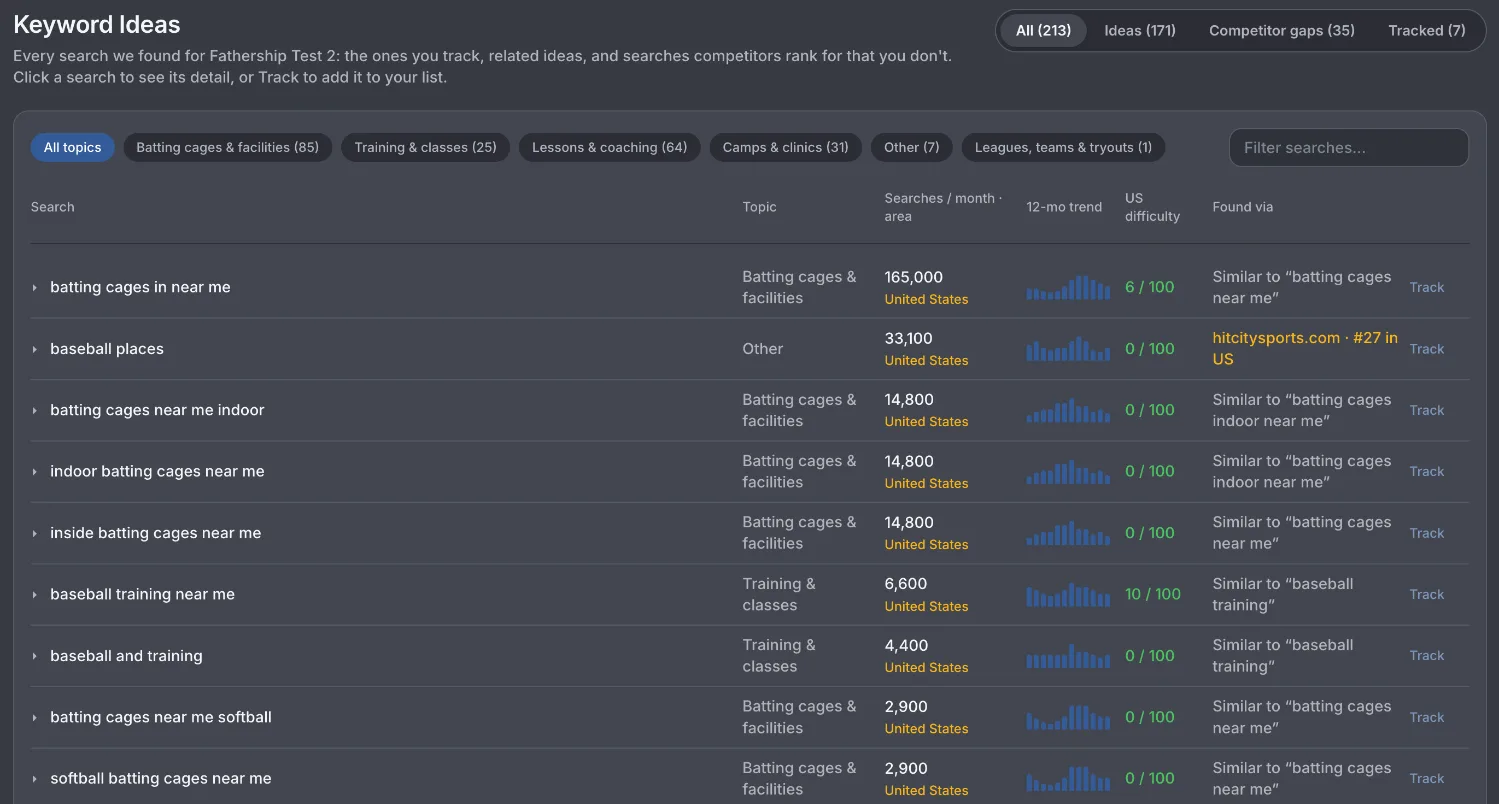Filter by Training & classes (25)

coord(426,147)
